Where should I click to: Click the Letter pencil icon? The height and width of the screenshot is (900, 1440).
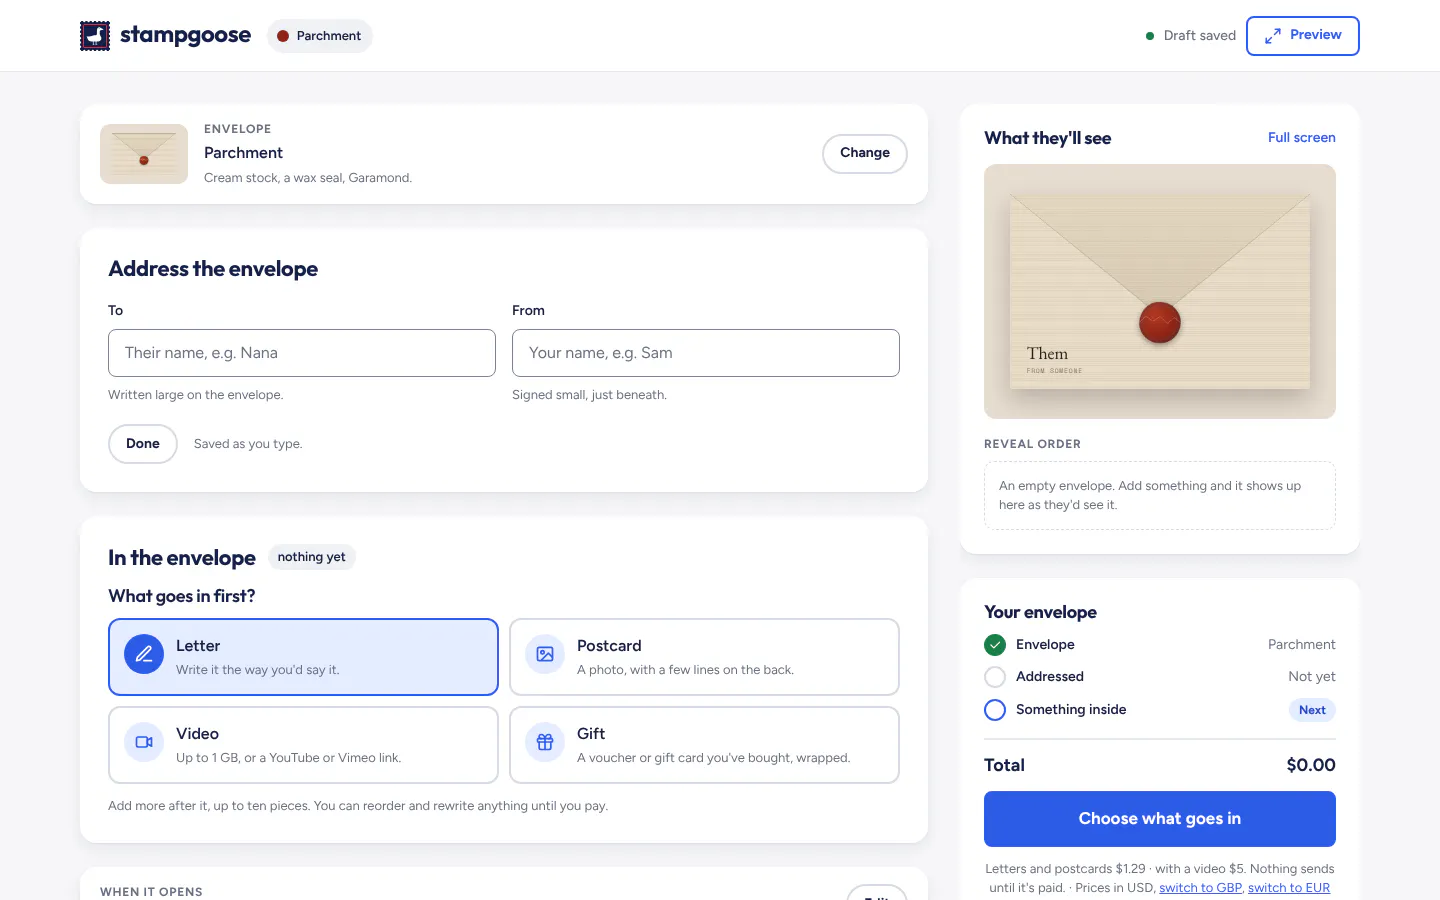(x=144, y=655)
